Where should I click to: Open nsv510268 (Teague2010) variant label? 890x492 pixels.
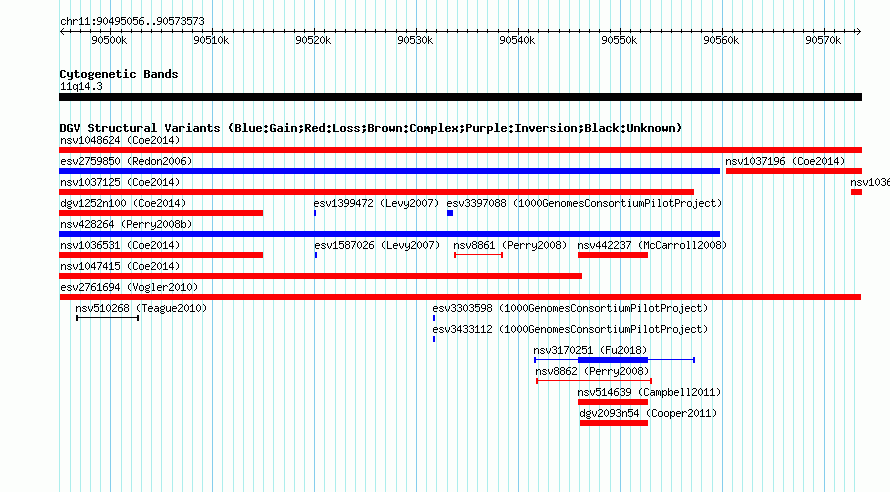pyautogui.click(x=141, y=308)
